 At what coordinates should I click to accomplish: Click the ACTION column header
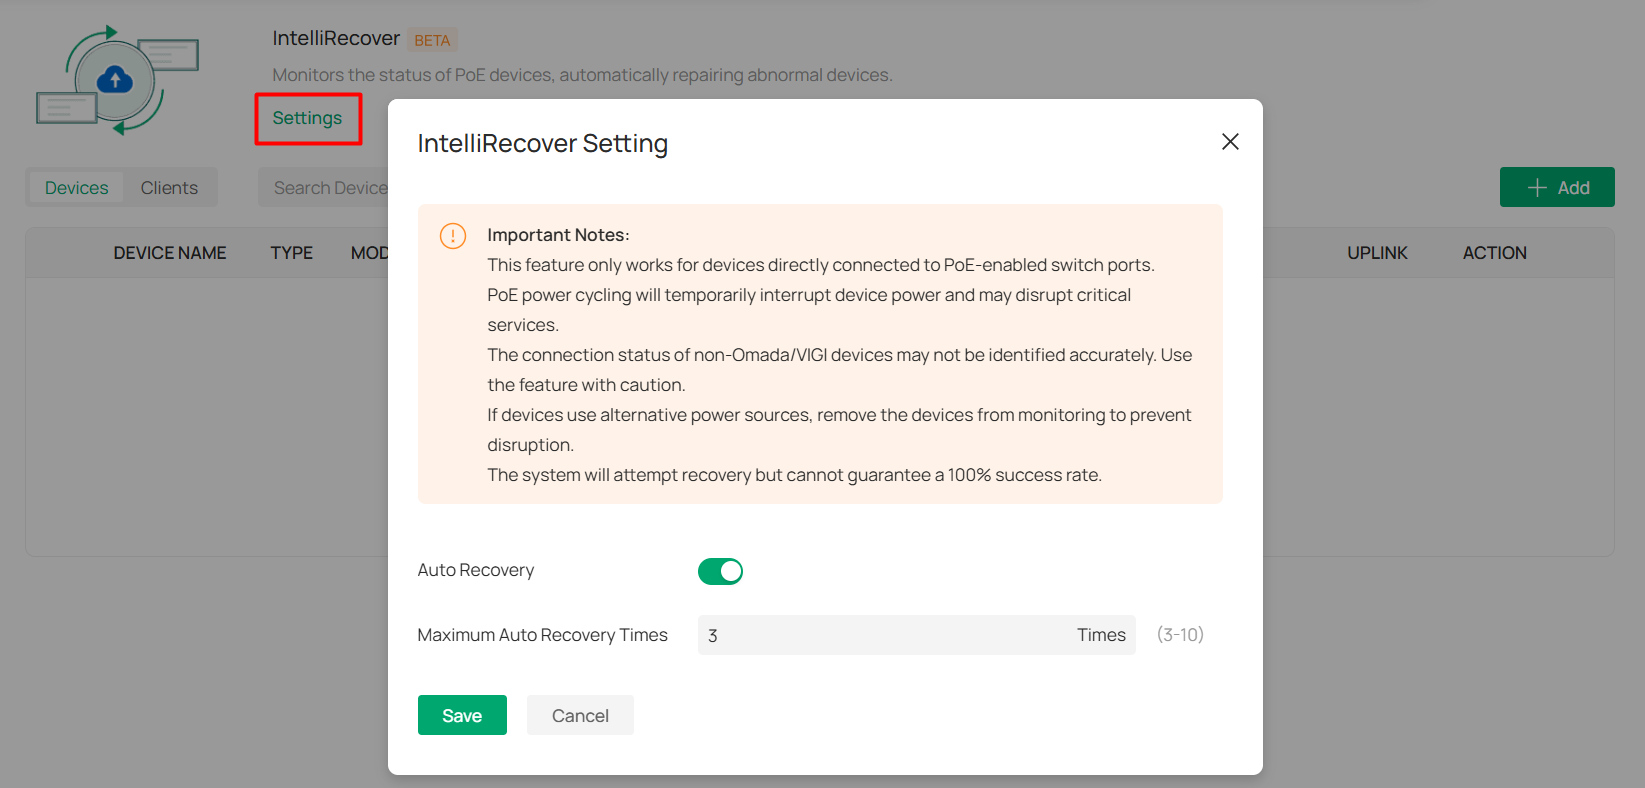tap(1495, 253)
